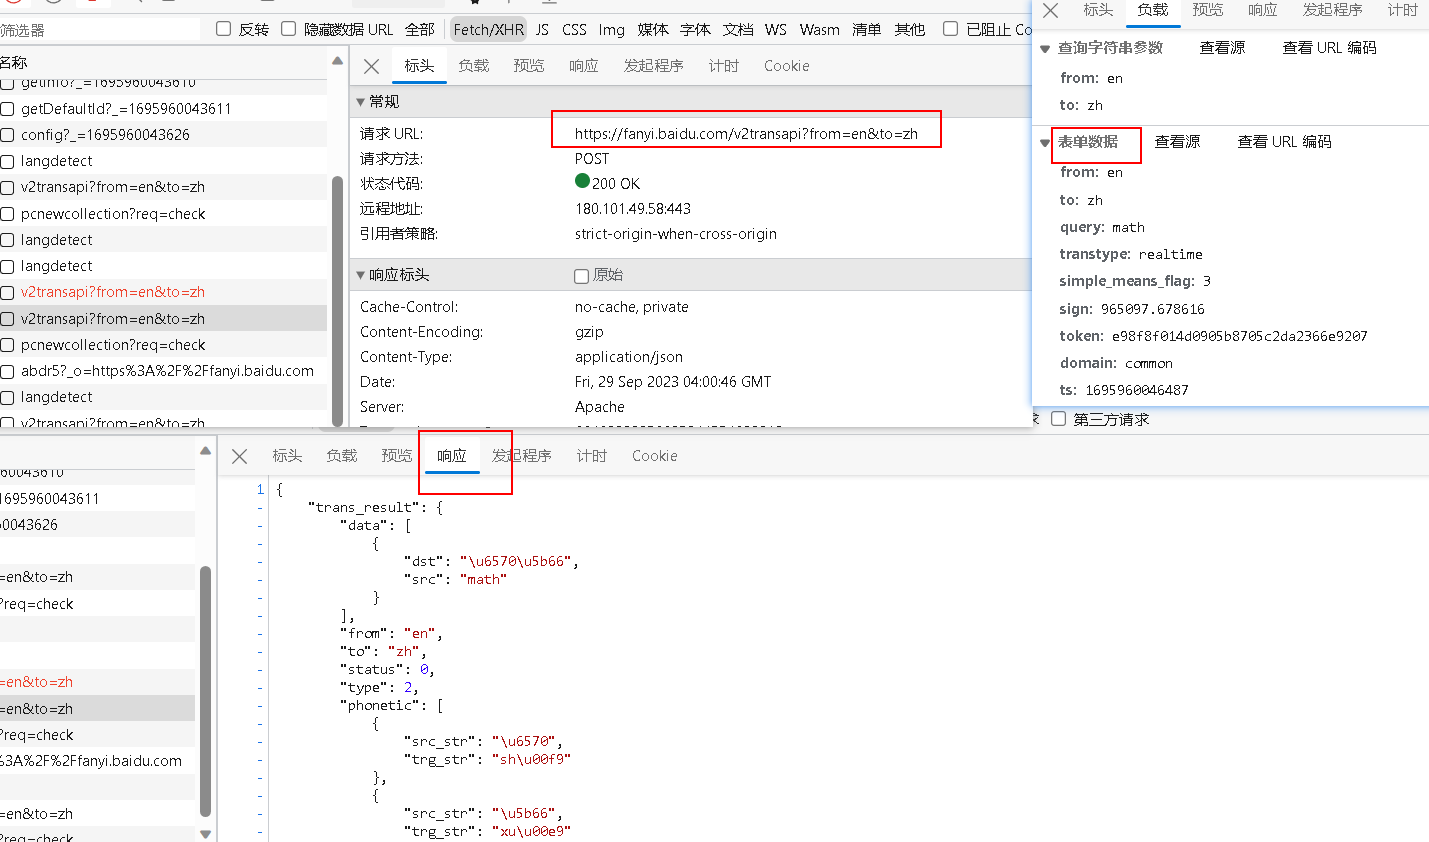Close the payload panel showing form data
Screen dimensions: 1429x842
point(1050,10)
